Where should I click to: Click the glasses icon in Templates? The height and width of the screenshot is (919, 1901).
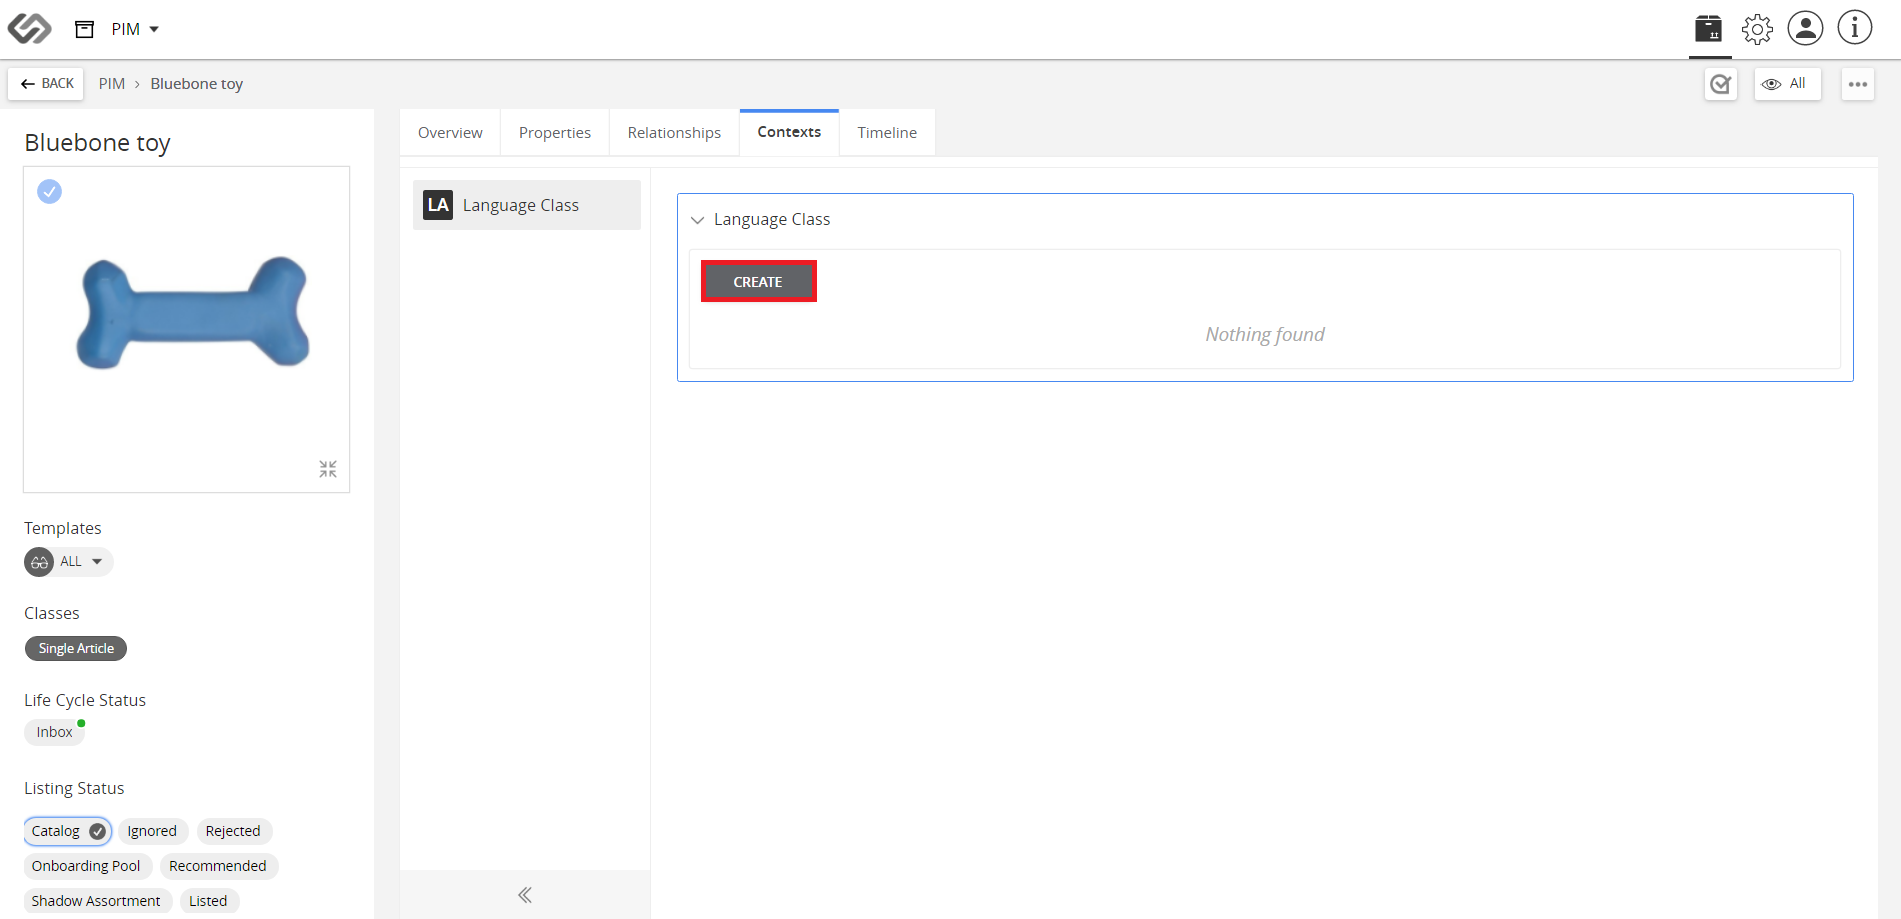click(39, 562)
